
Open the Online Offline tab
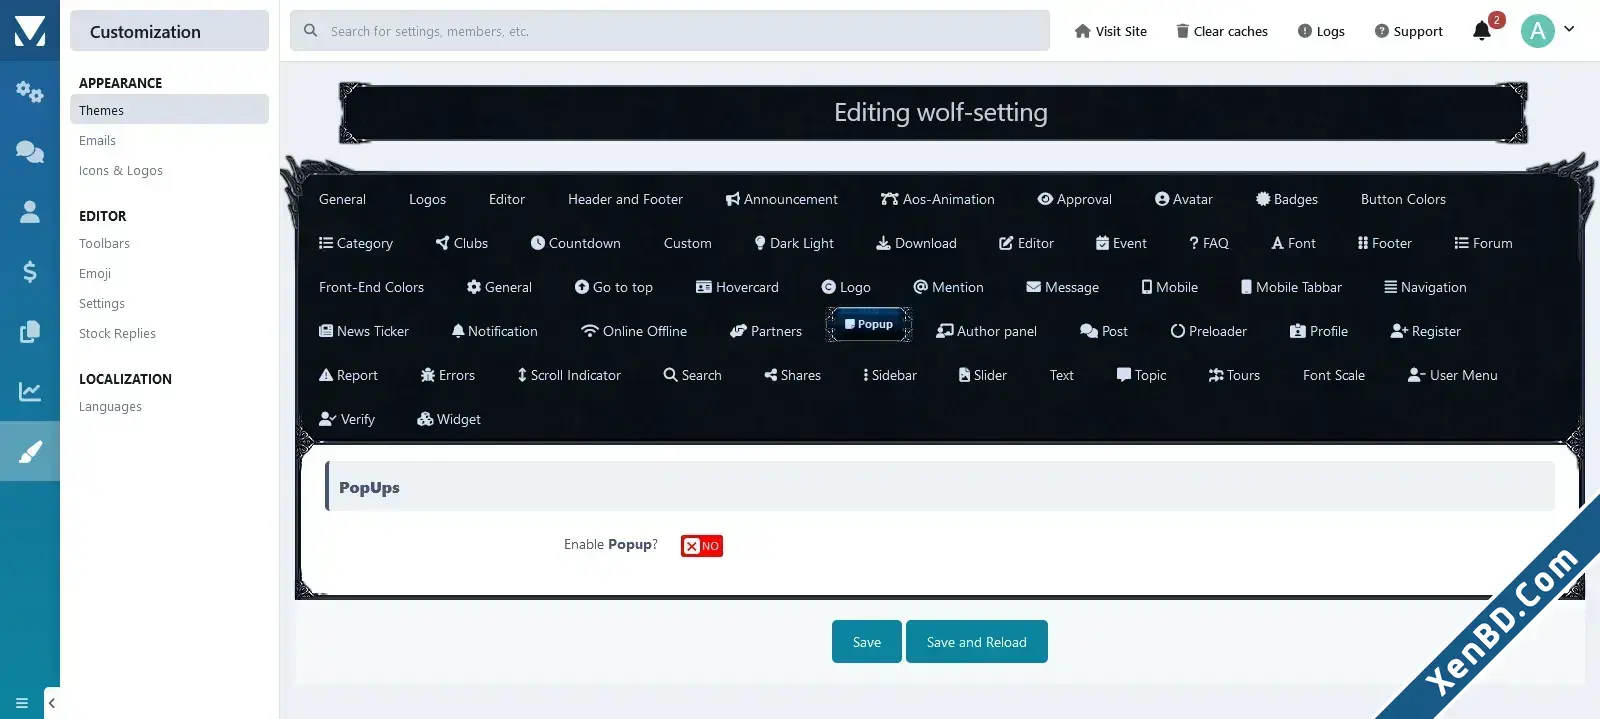point(634,331)
